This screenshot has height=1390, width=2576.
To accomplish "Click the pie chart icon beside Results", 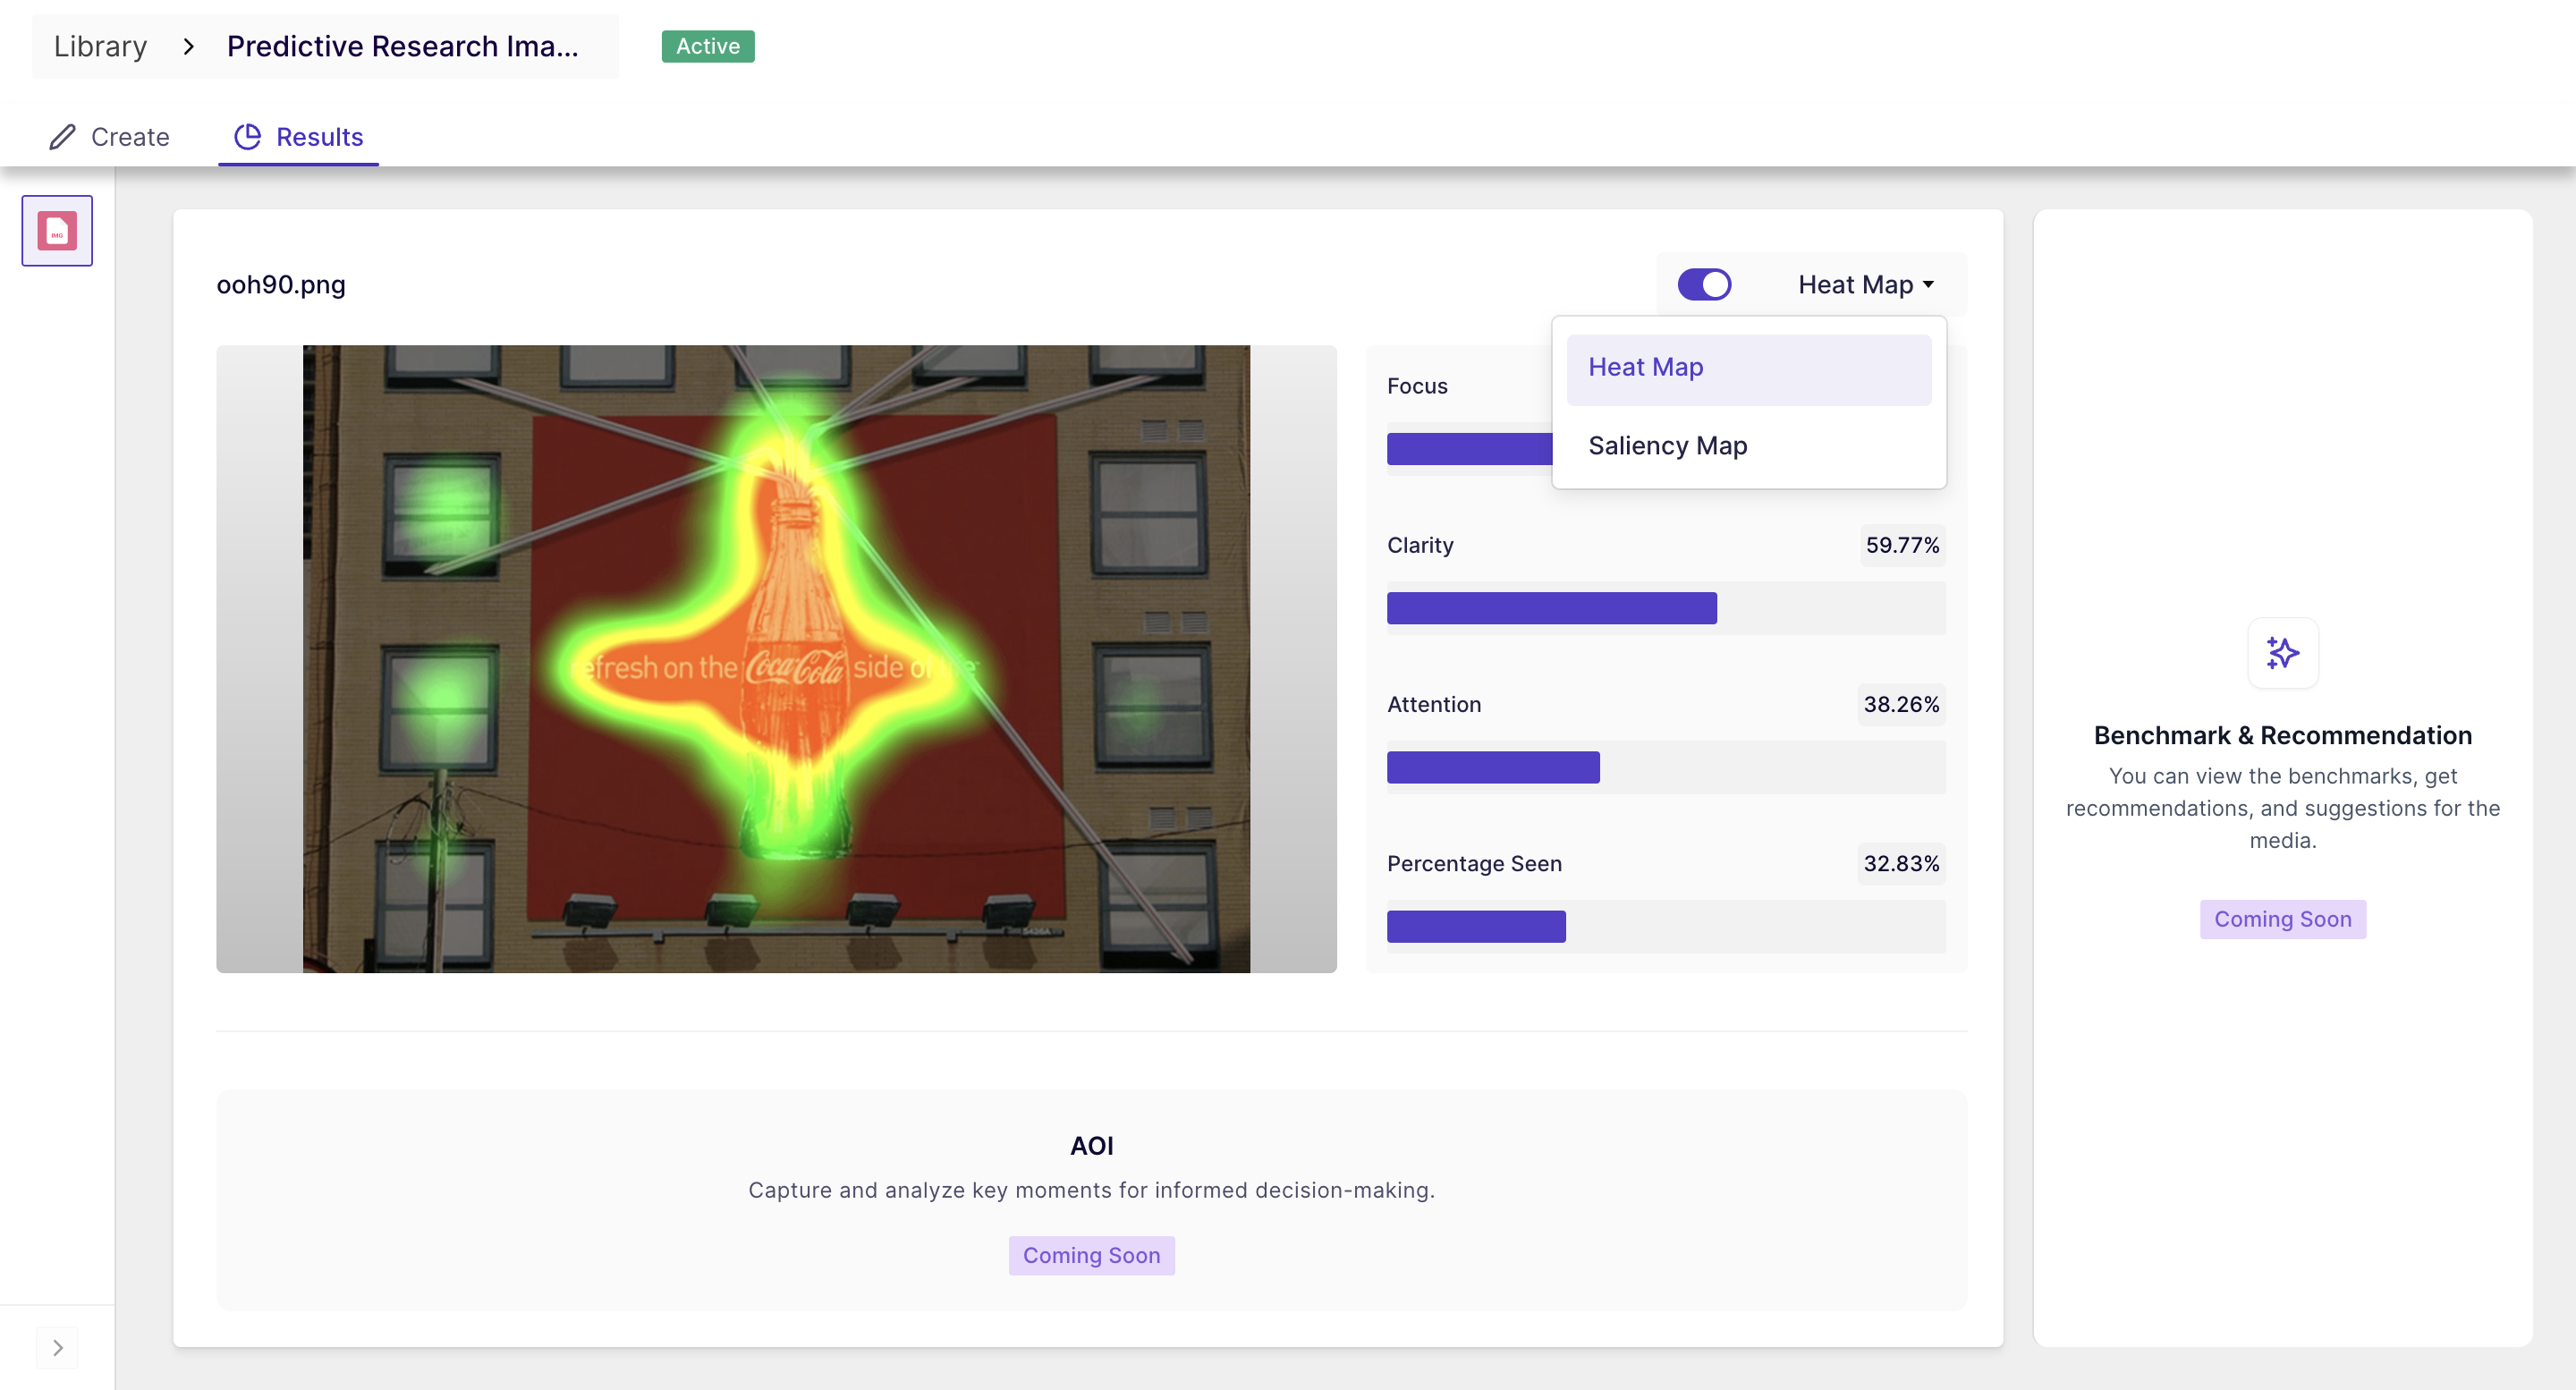I will coord(247,137).
